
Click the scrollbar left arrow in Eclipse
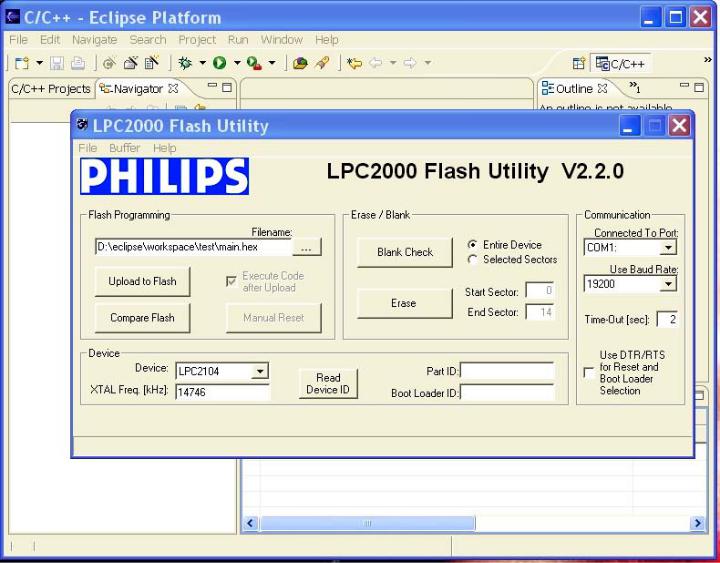click(250, 523)
